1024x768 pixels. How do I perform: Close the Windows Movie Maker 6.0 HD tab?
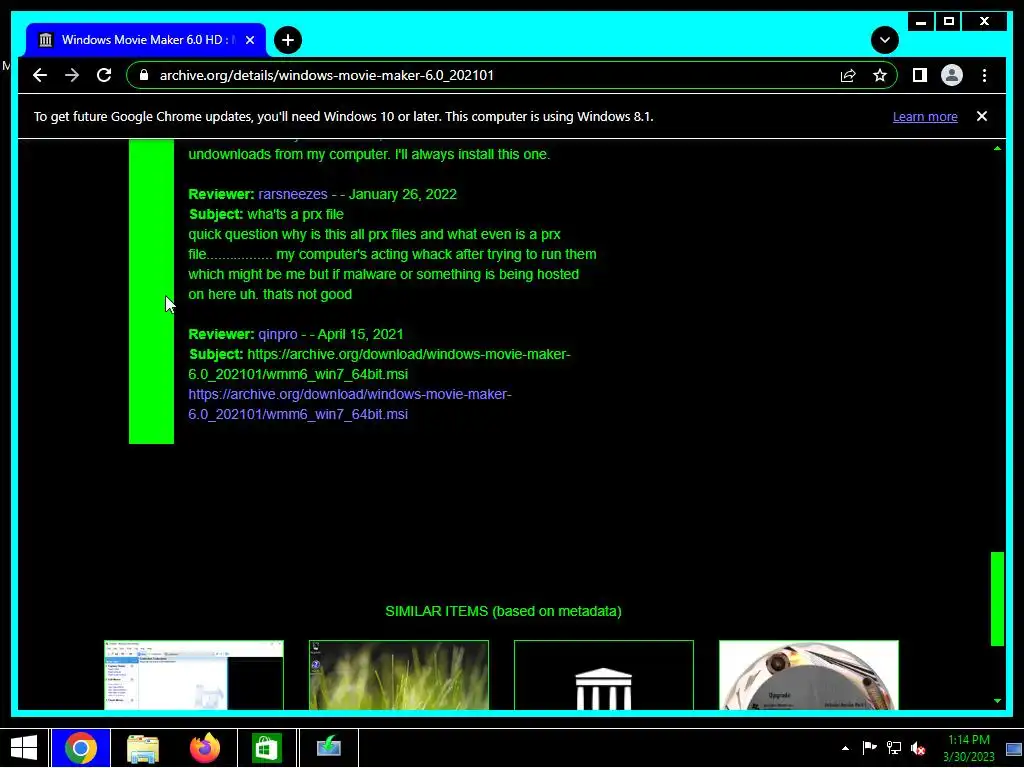249,40
